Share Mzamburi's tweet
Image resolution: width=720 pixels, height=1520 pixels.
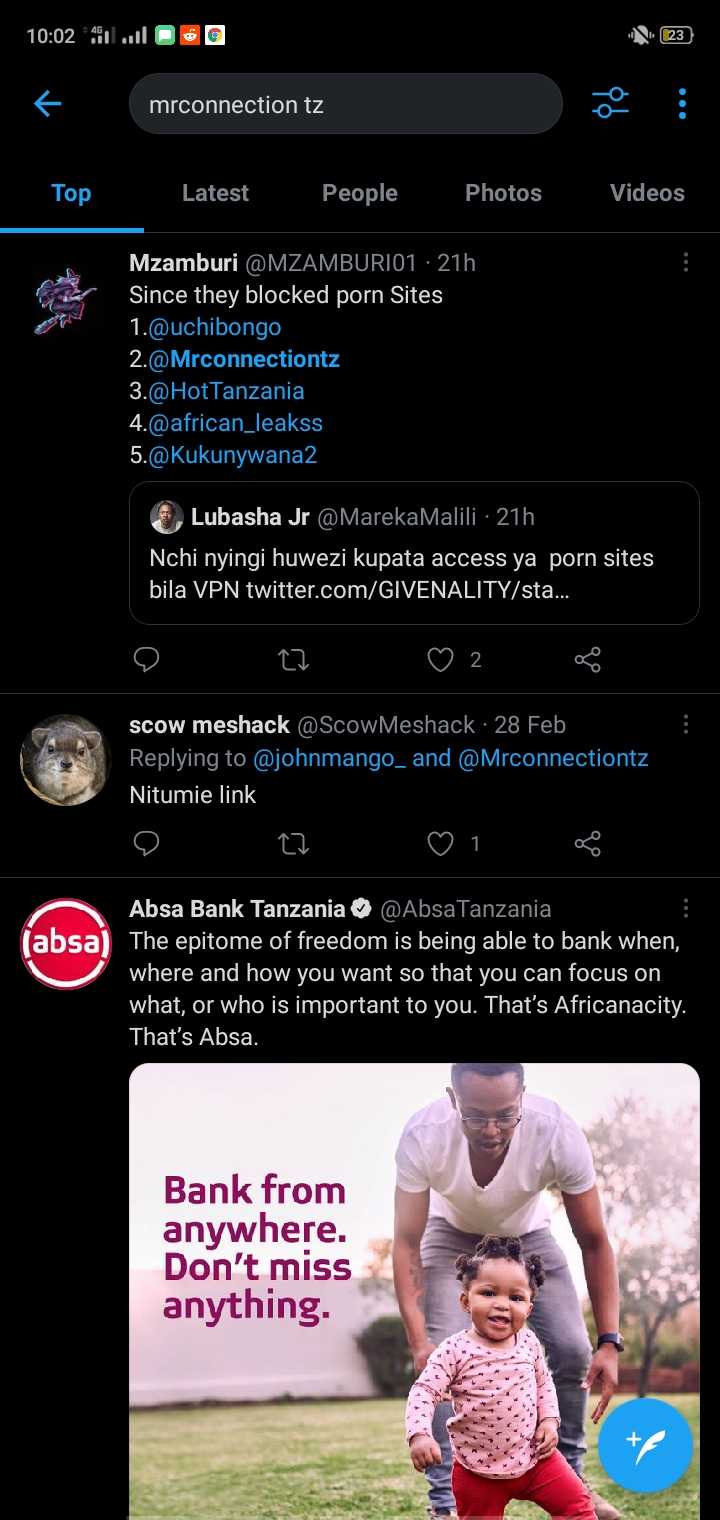588,659
